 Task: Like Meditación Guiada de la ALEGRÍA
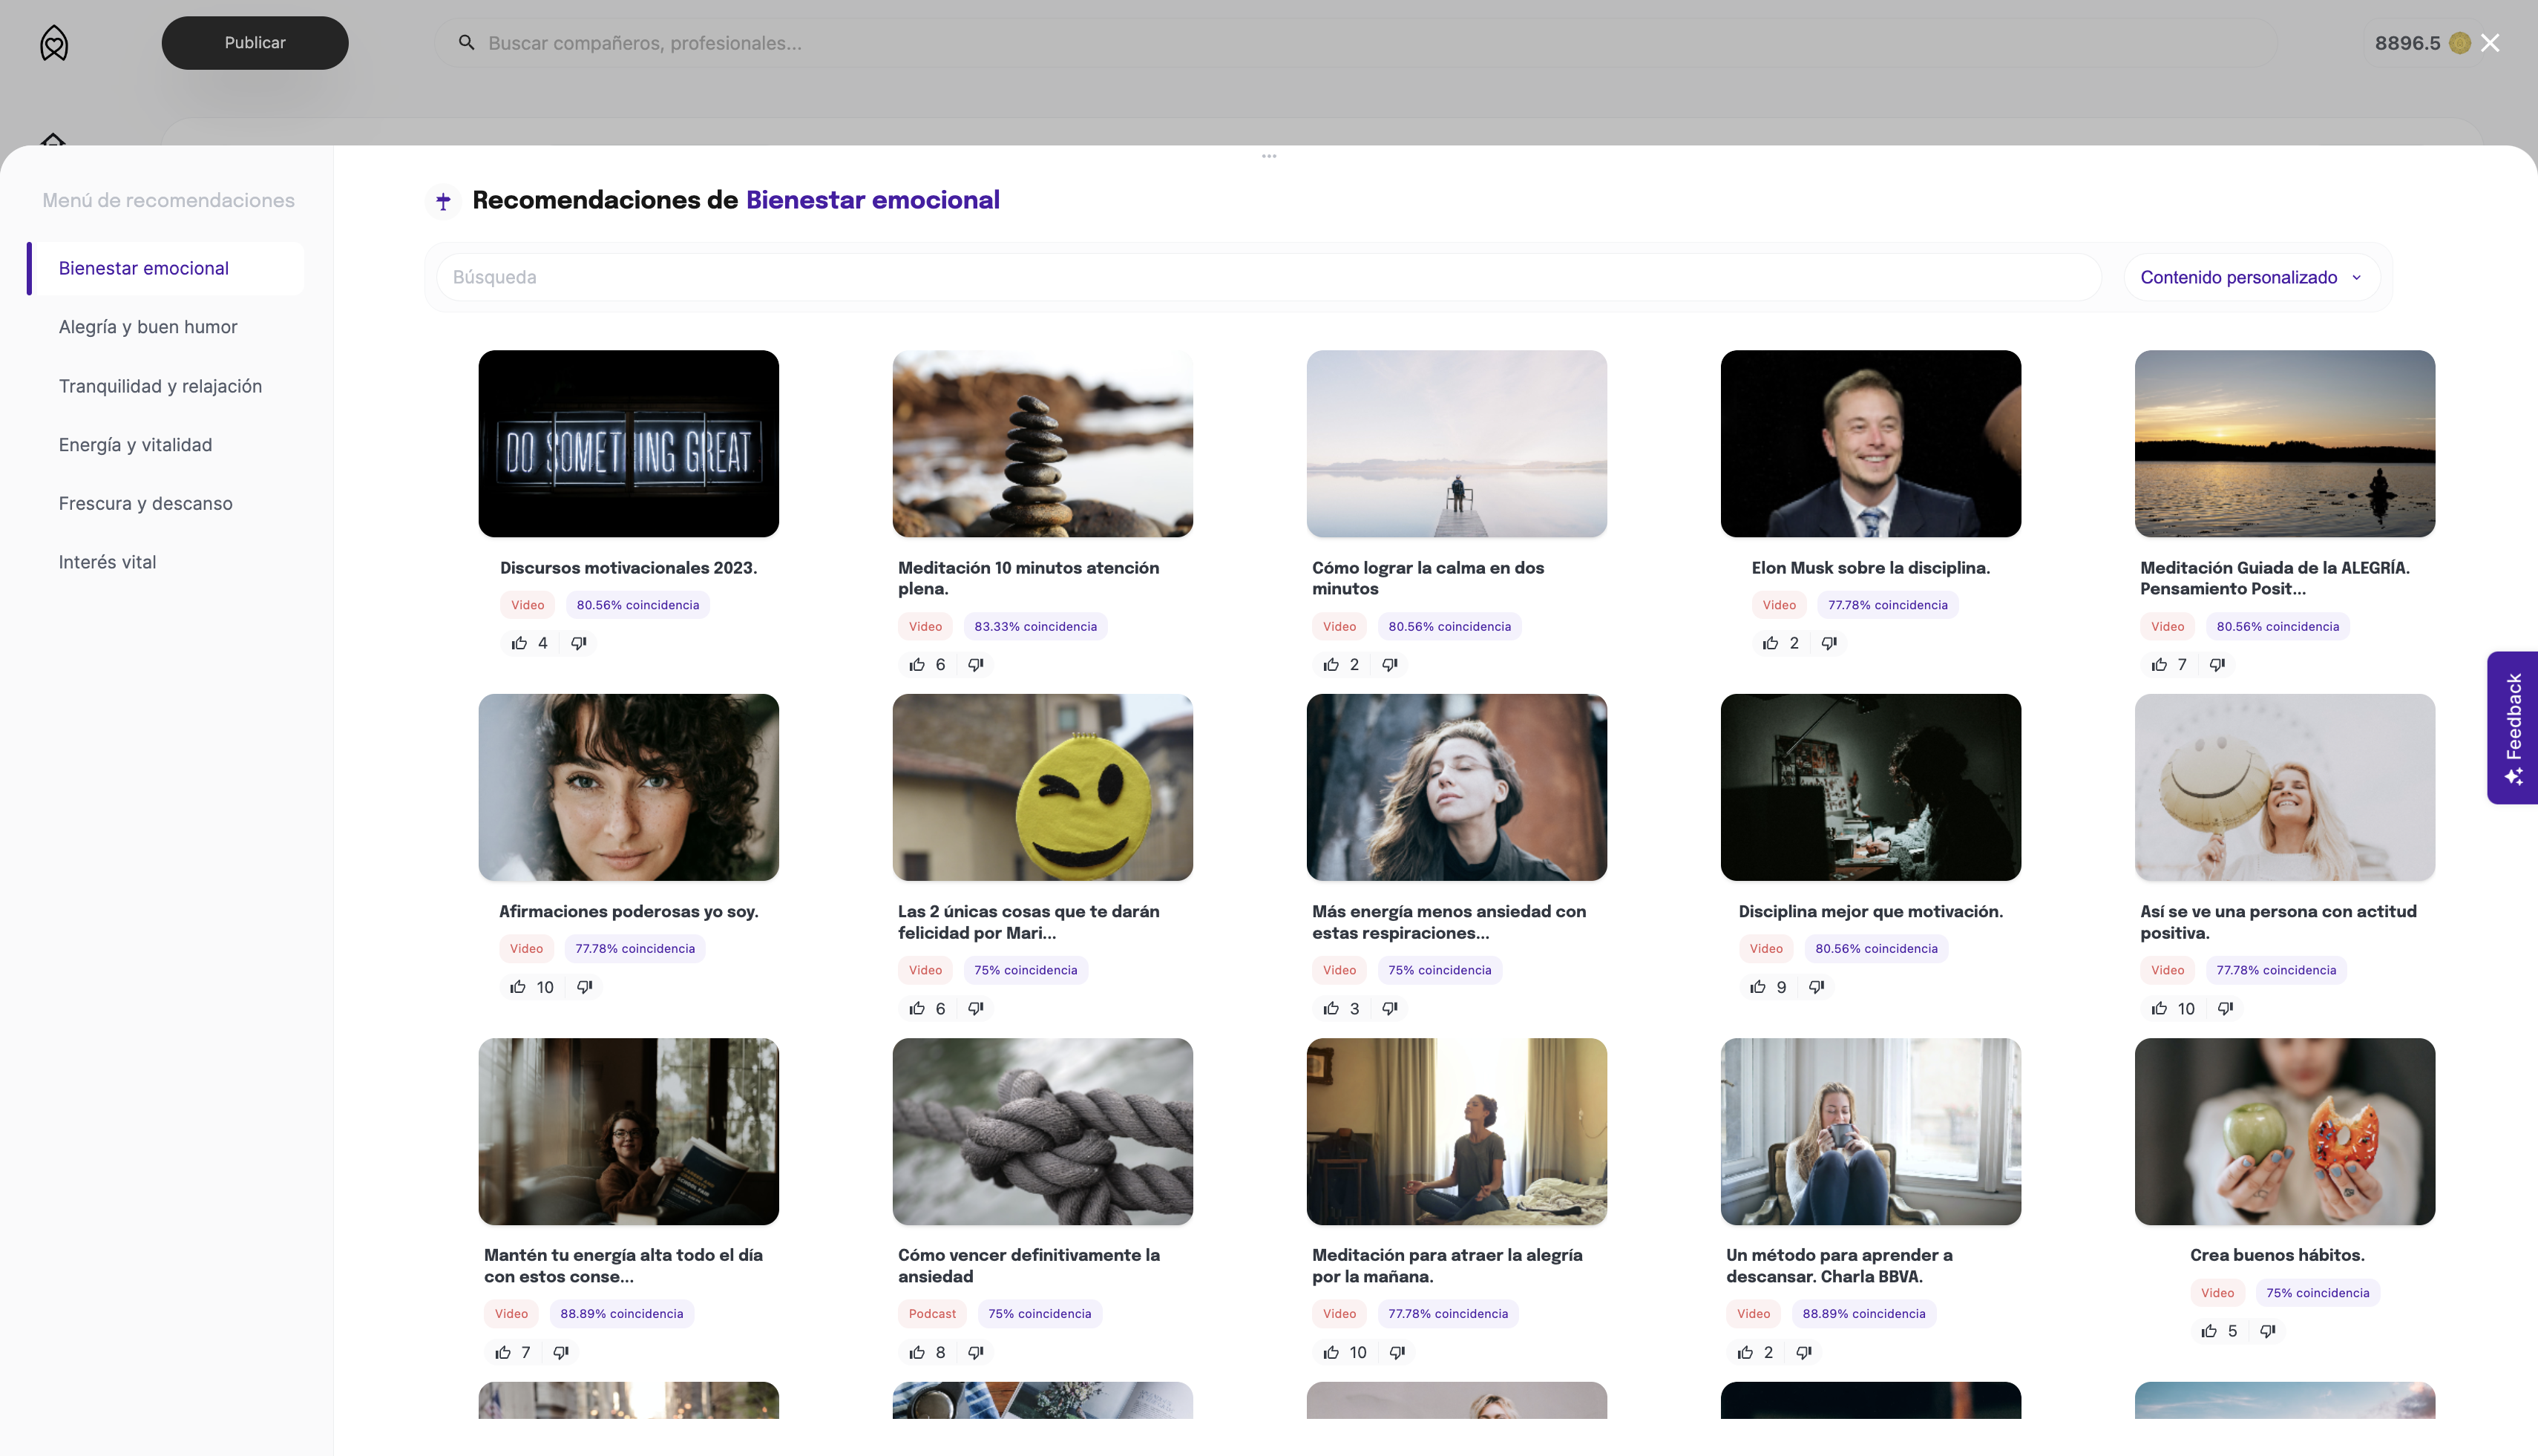[2159, 664]
